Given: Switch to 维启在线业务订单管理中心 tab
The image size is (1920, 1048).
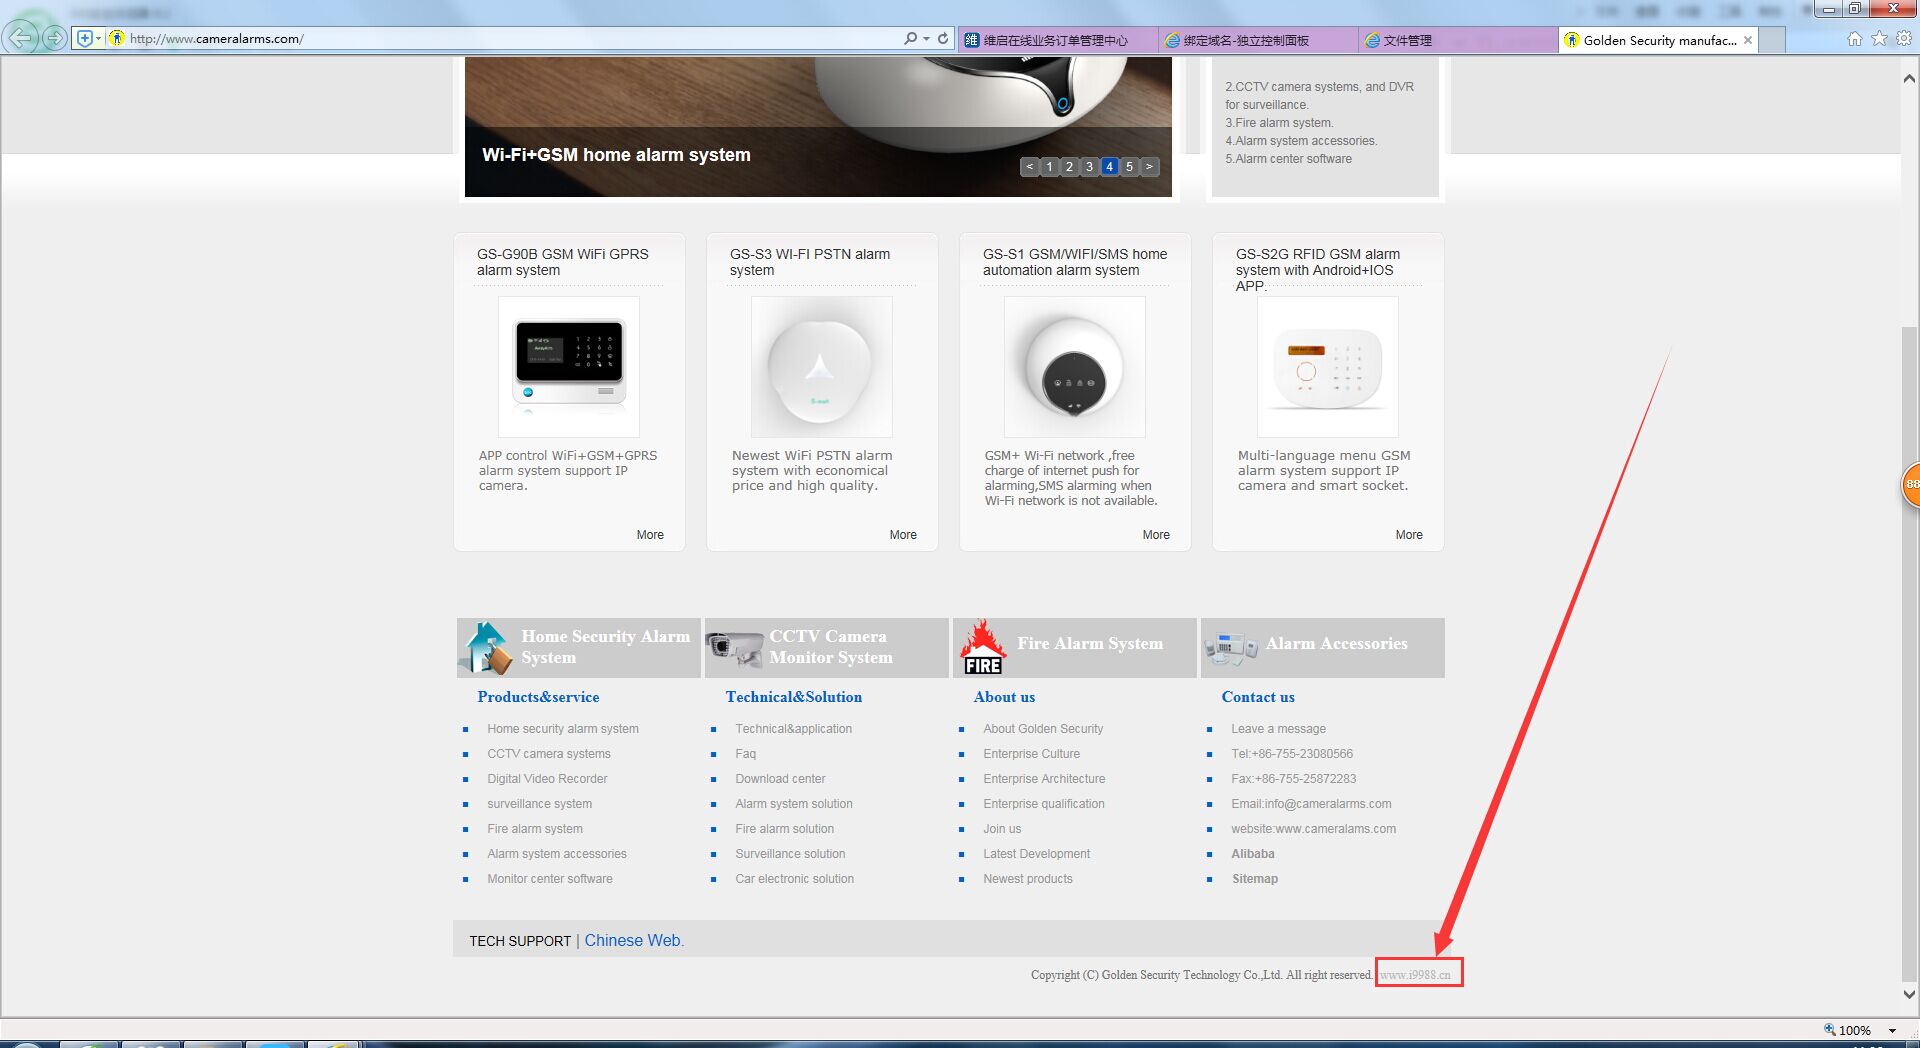Looking at the screenshot, I should (x=1057, y=40).
